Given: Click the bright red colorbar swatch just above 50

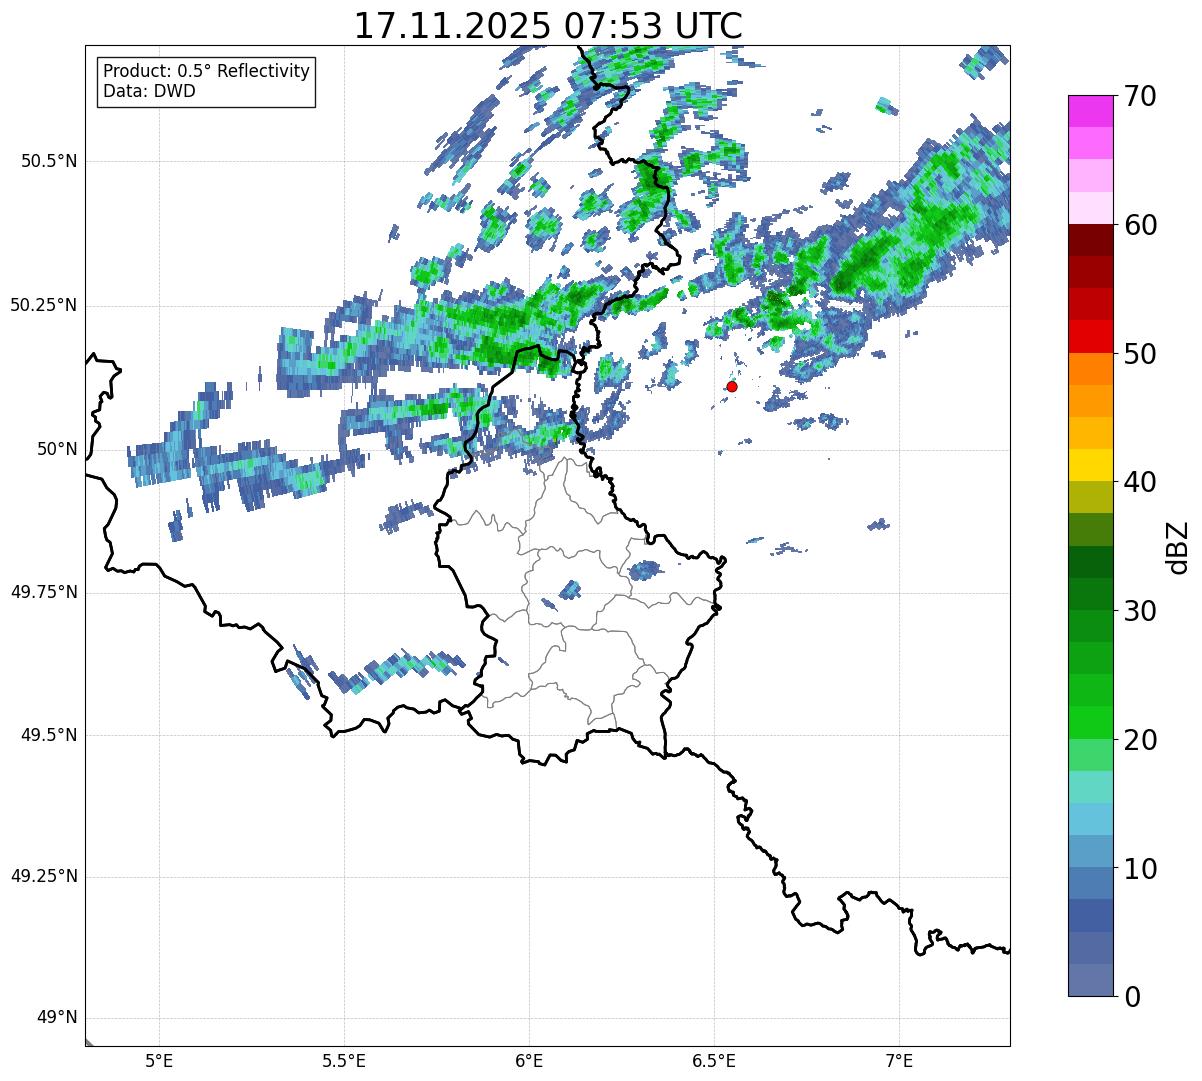Looking at the screenshot, I should point(1091,336).
